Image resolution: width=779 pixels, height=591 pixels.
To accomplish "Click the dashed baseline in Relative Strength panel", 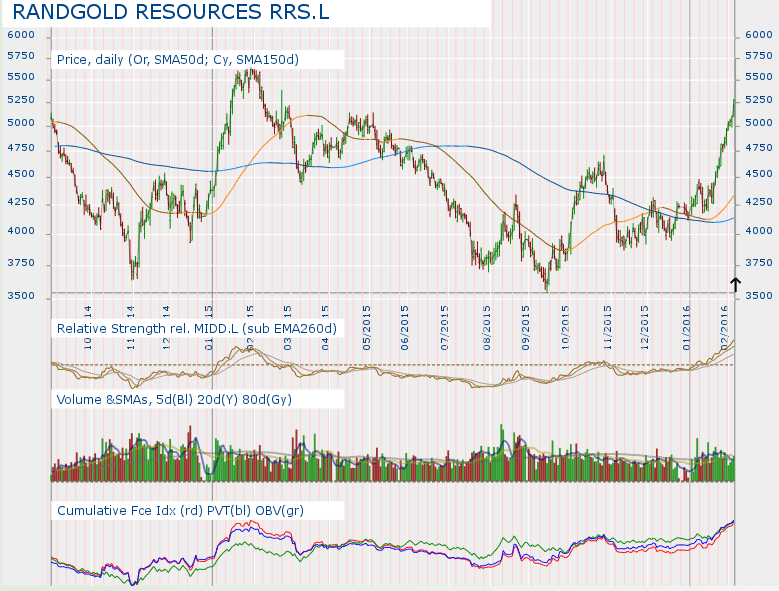I will (x=400, y=364).
